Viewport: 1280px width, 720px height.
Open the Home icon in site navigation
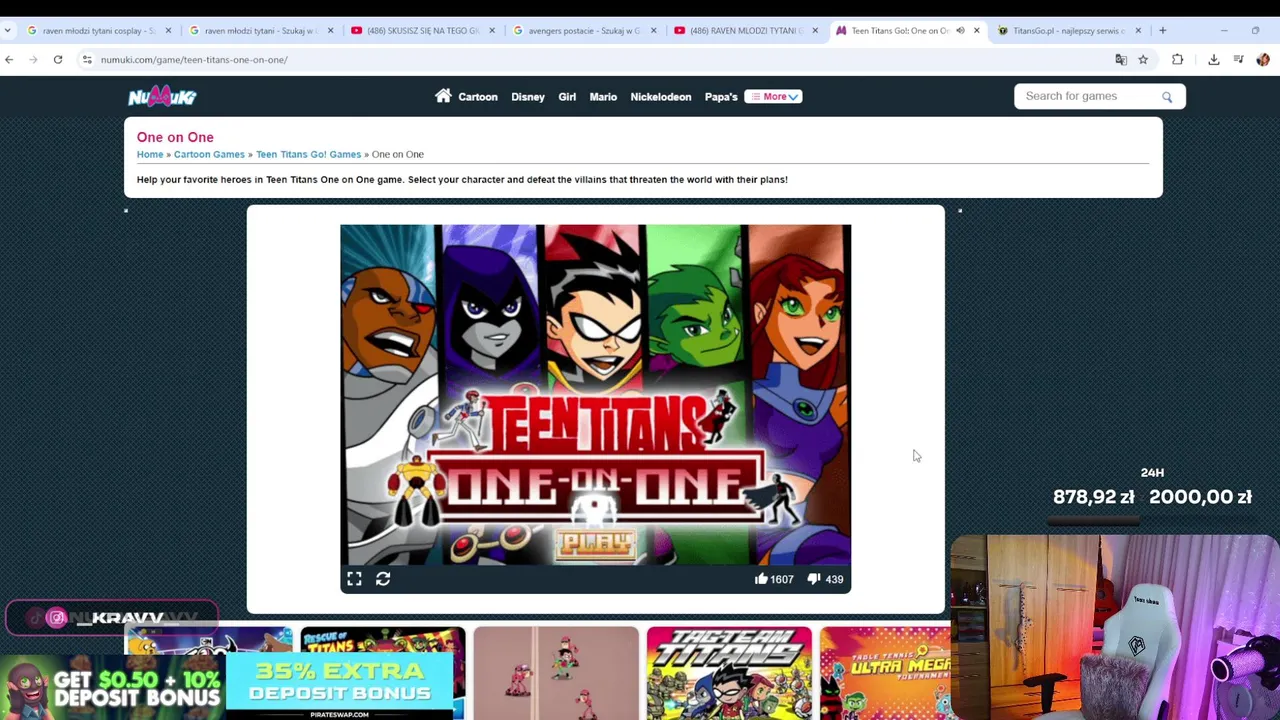(443, 96)
